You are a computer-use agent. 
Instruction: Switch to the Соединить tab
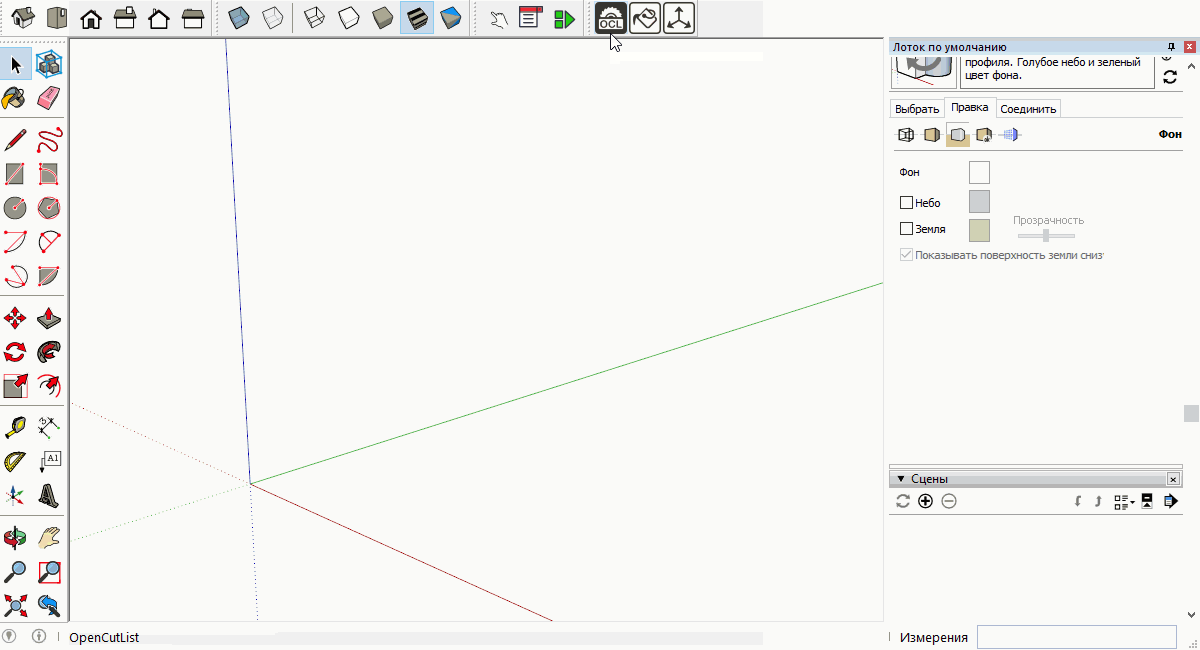tap(1028, 108)
